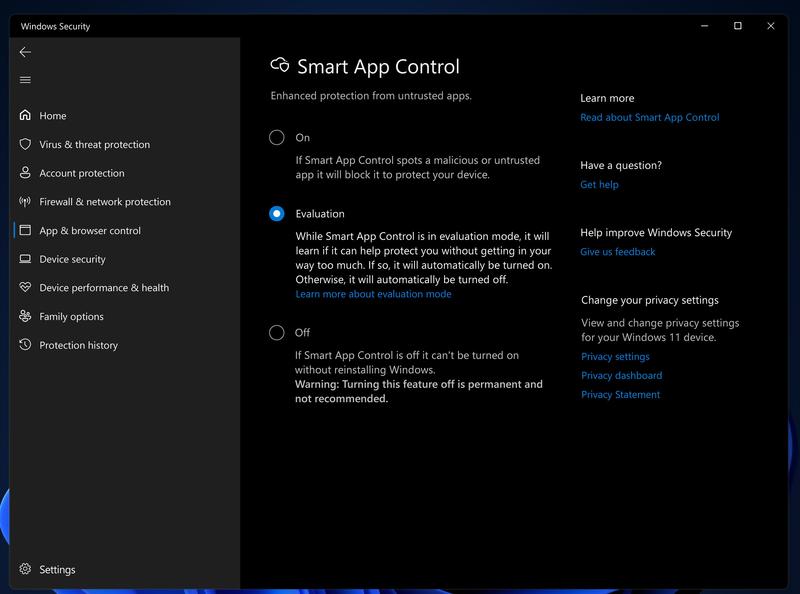The width and height of the screenshot is (800, 594).
Task: Click the antenna icon for Firewall
Action: (x=25, y=202)
